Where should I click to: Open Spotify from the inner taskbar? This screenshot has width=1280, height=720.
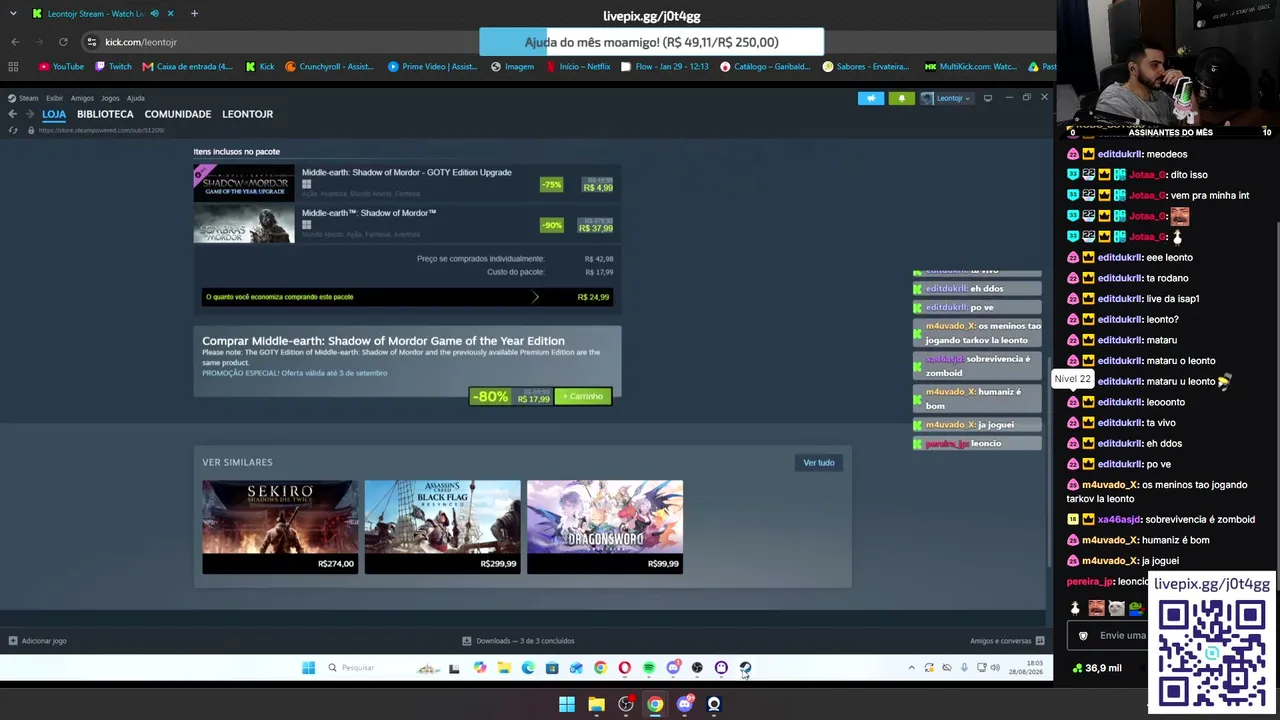point(649,668)
